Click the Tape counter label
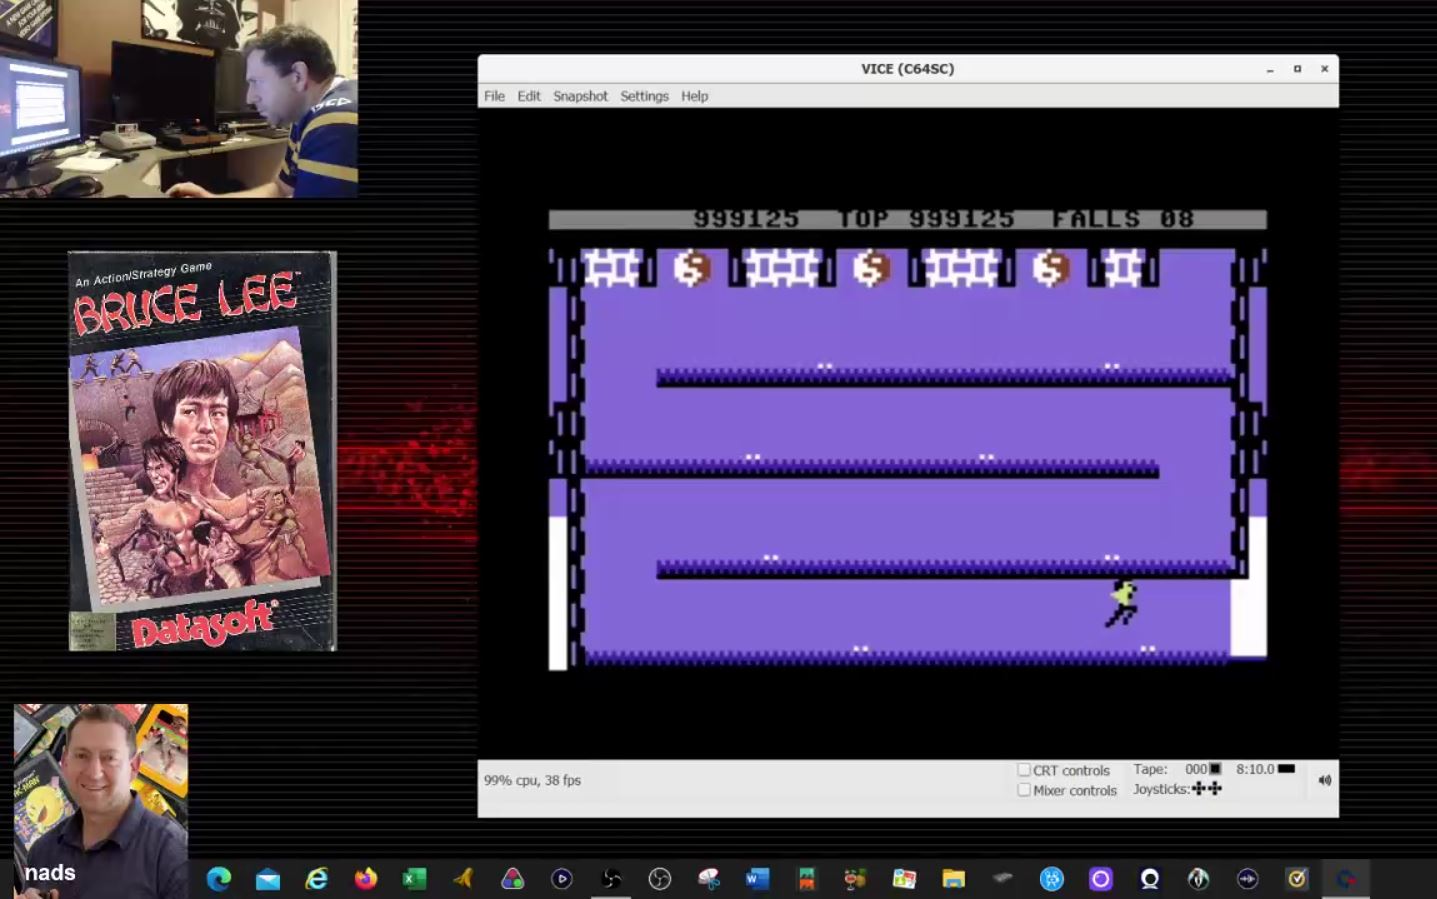This screenshot has width=1437, height=899. point(1150,769)
